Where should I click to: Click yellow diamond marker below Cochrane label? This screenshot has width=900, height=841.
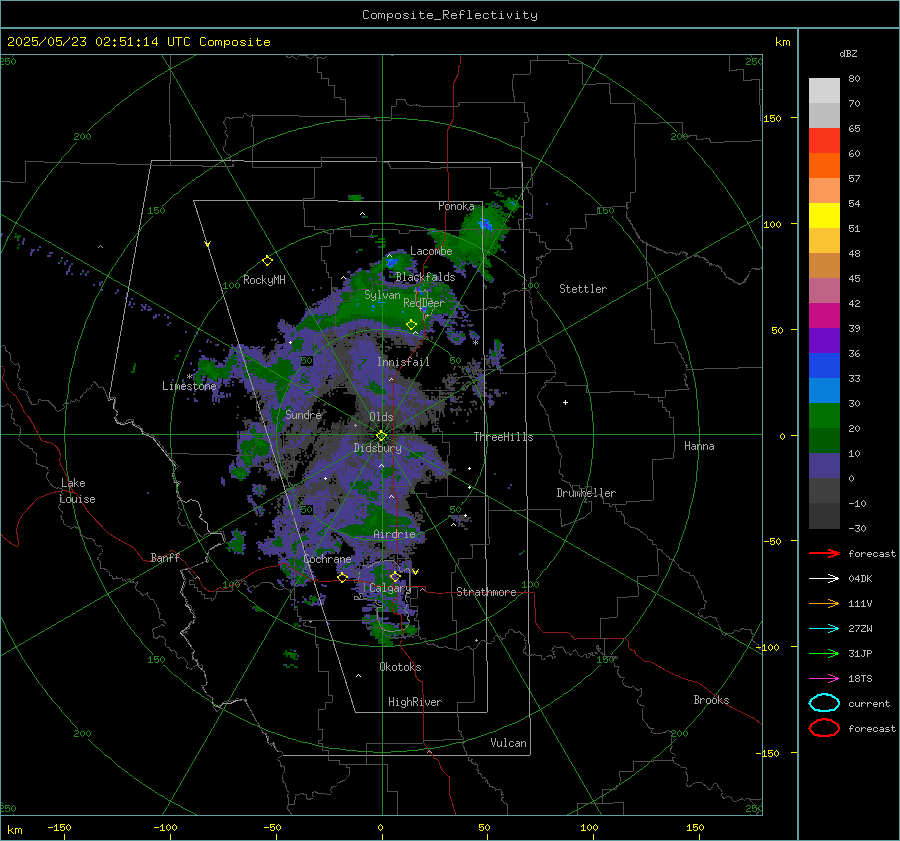pos(342,578)
